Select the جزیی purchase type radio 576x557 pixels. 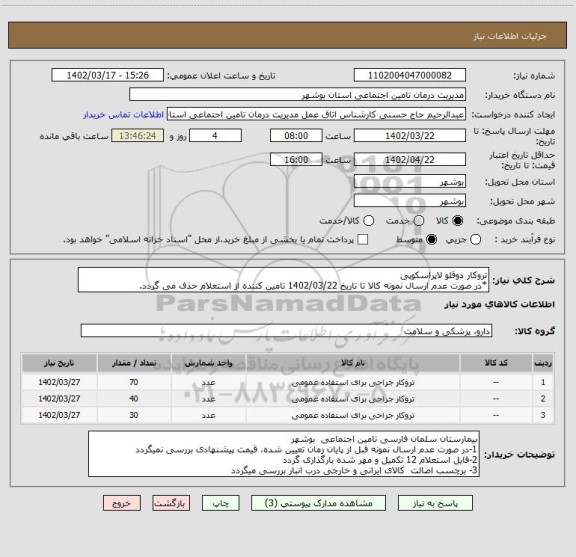coord(475,240)
